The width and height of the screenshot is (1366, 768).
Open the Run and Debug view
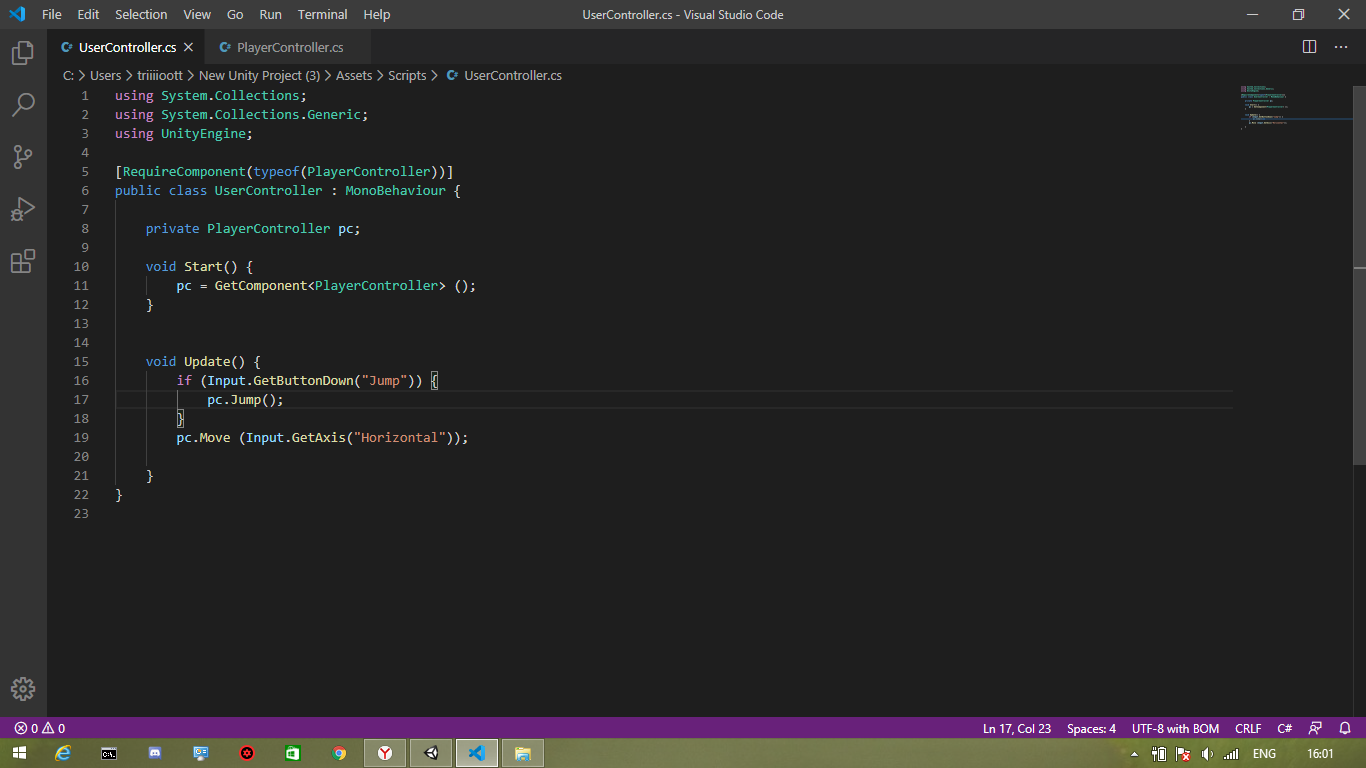click(23, 208)
